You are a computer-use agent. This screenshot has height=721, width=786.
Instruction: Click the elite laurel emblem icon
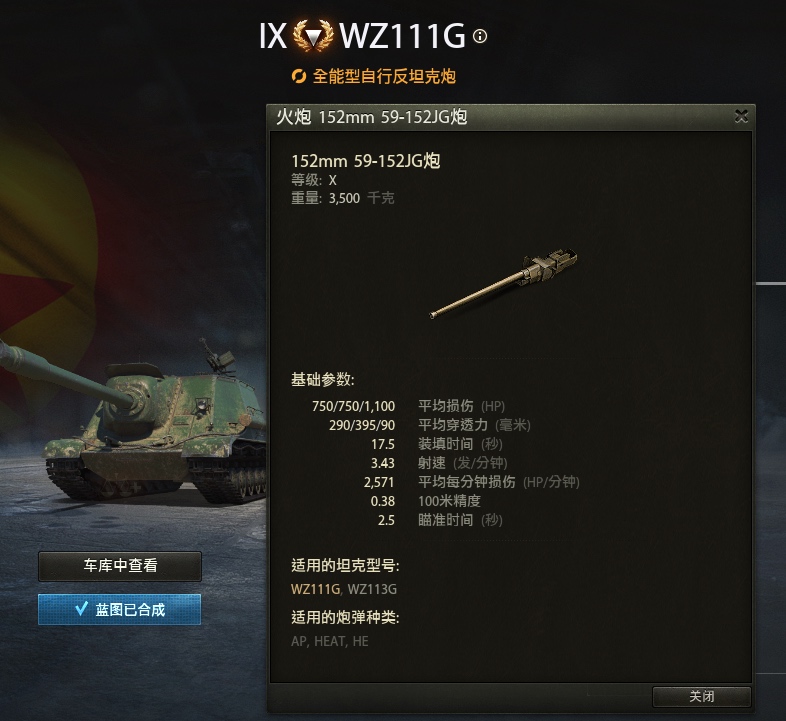pyautogui.click(x=313, y=36)
